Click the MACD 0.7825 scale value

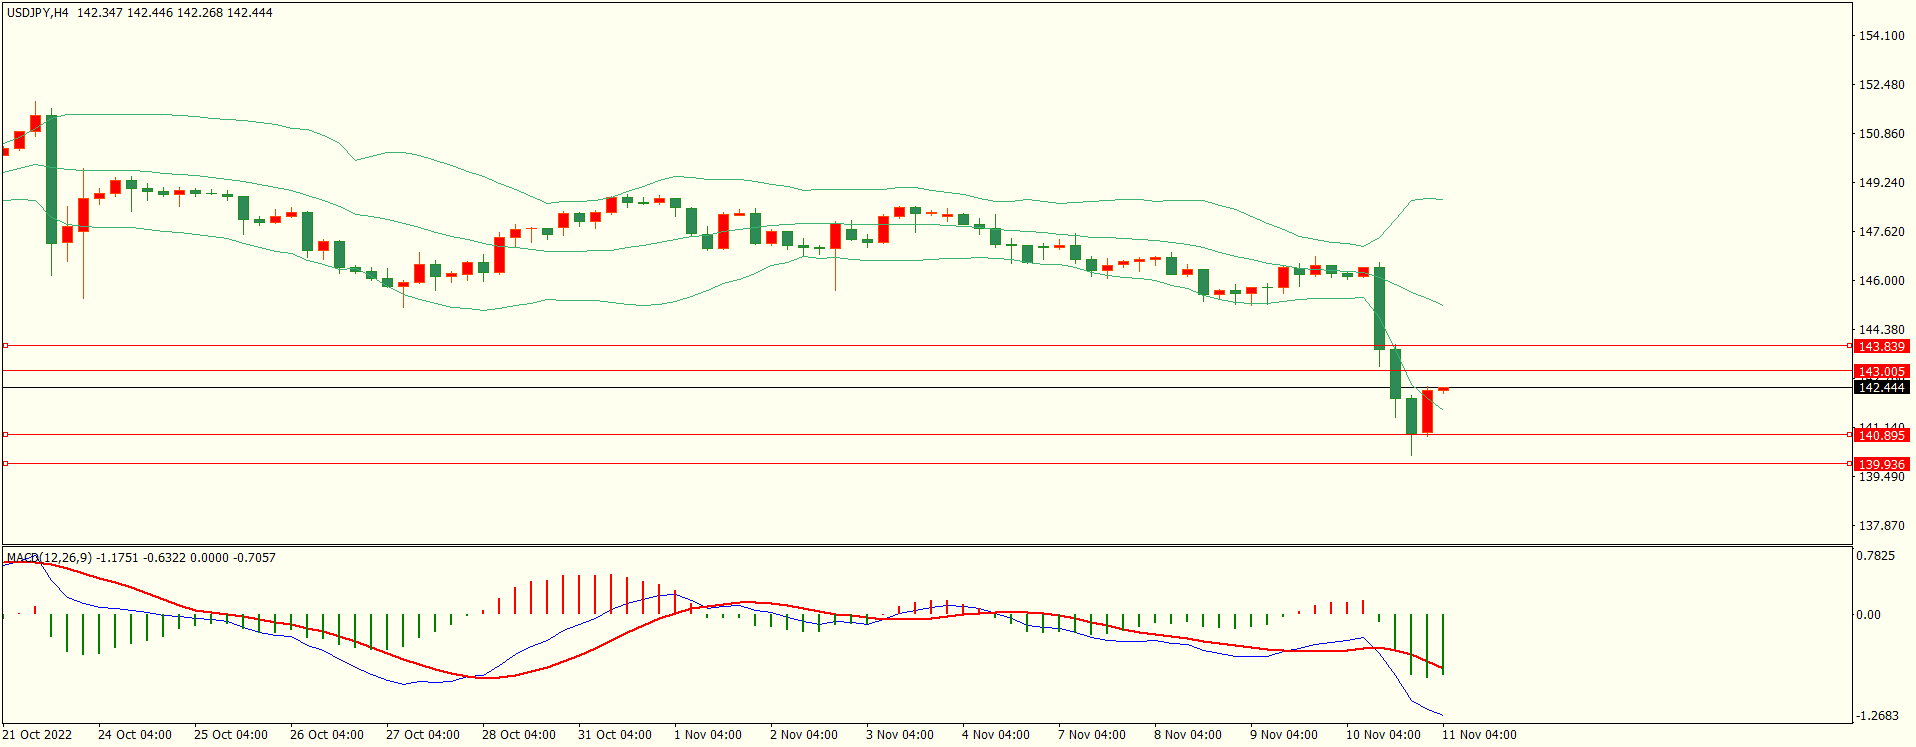1875,556
